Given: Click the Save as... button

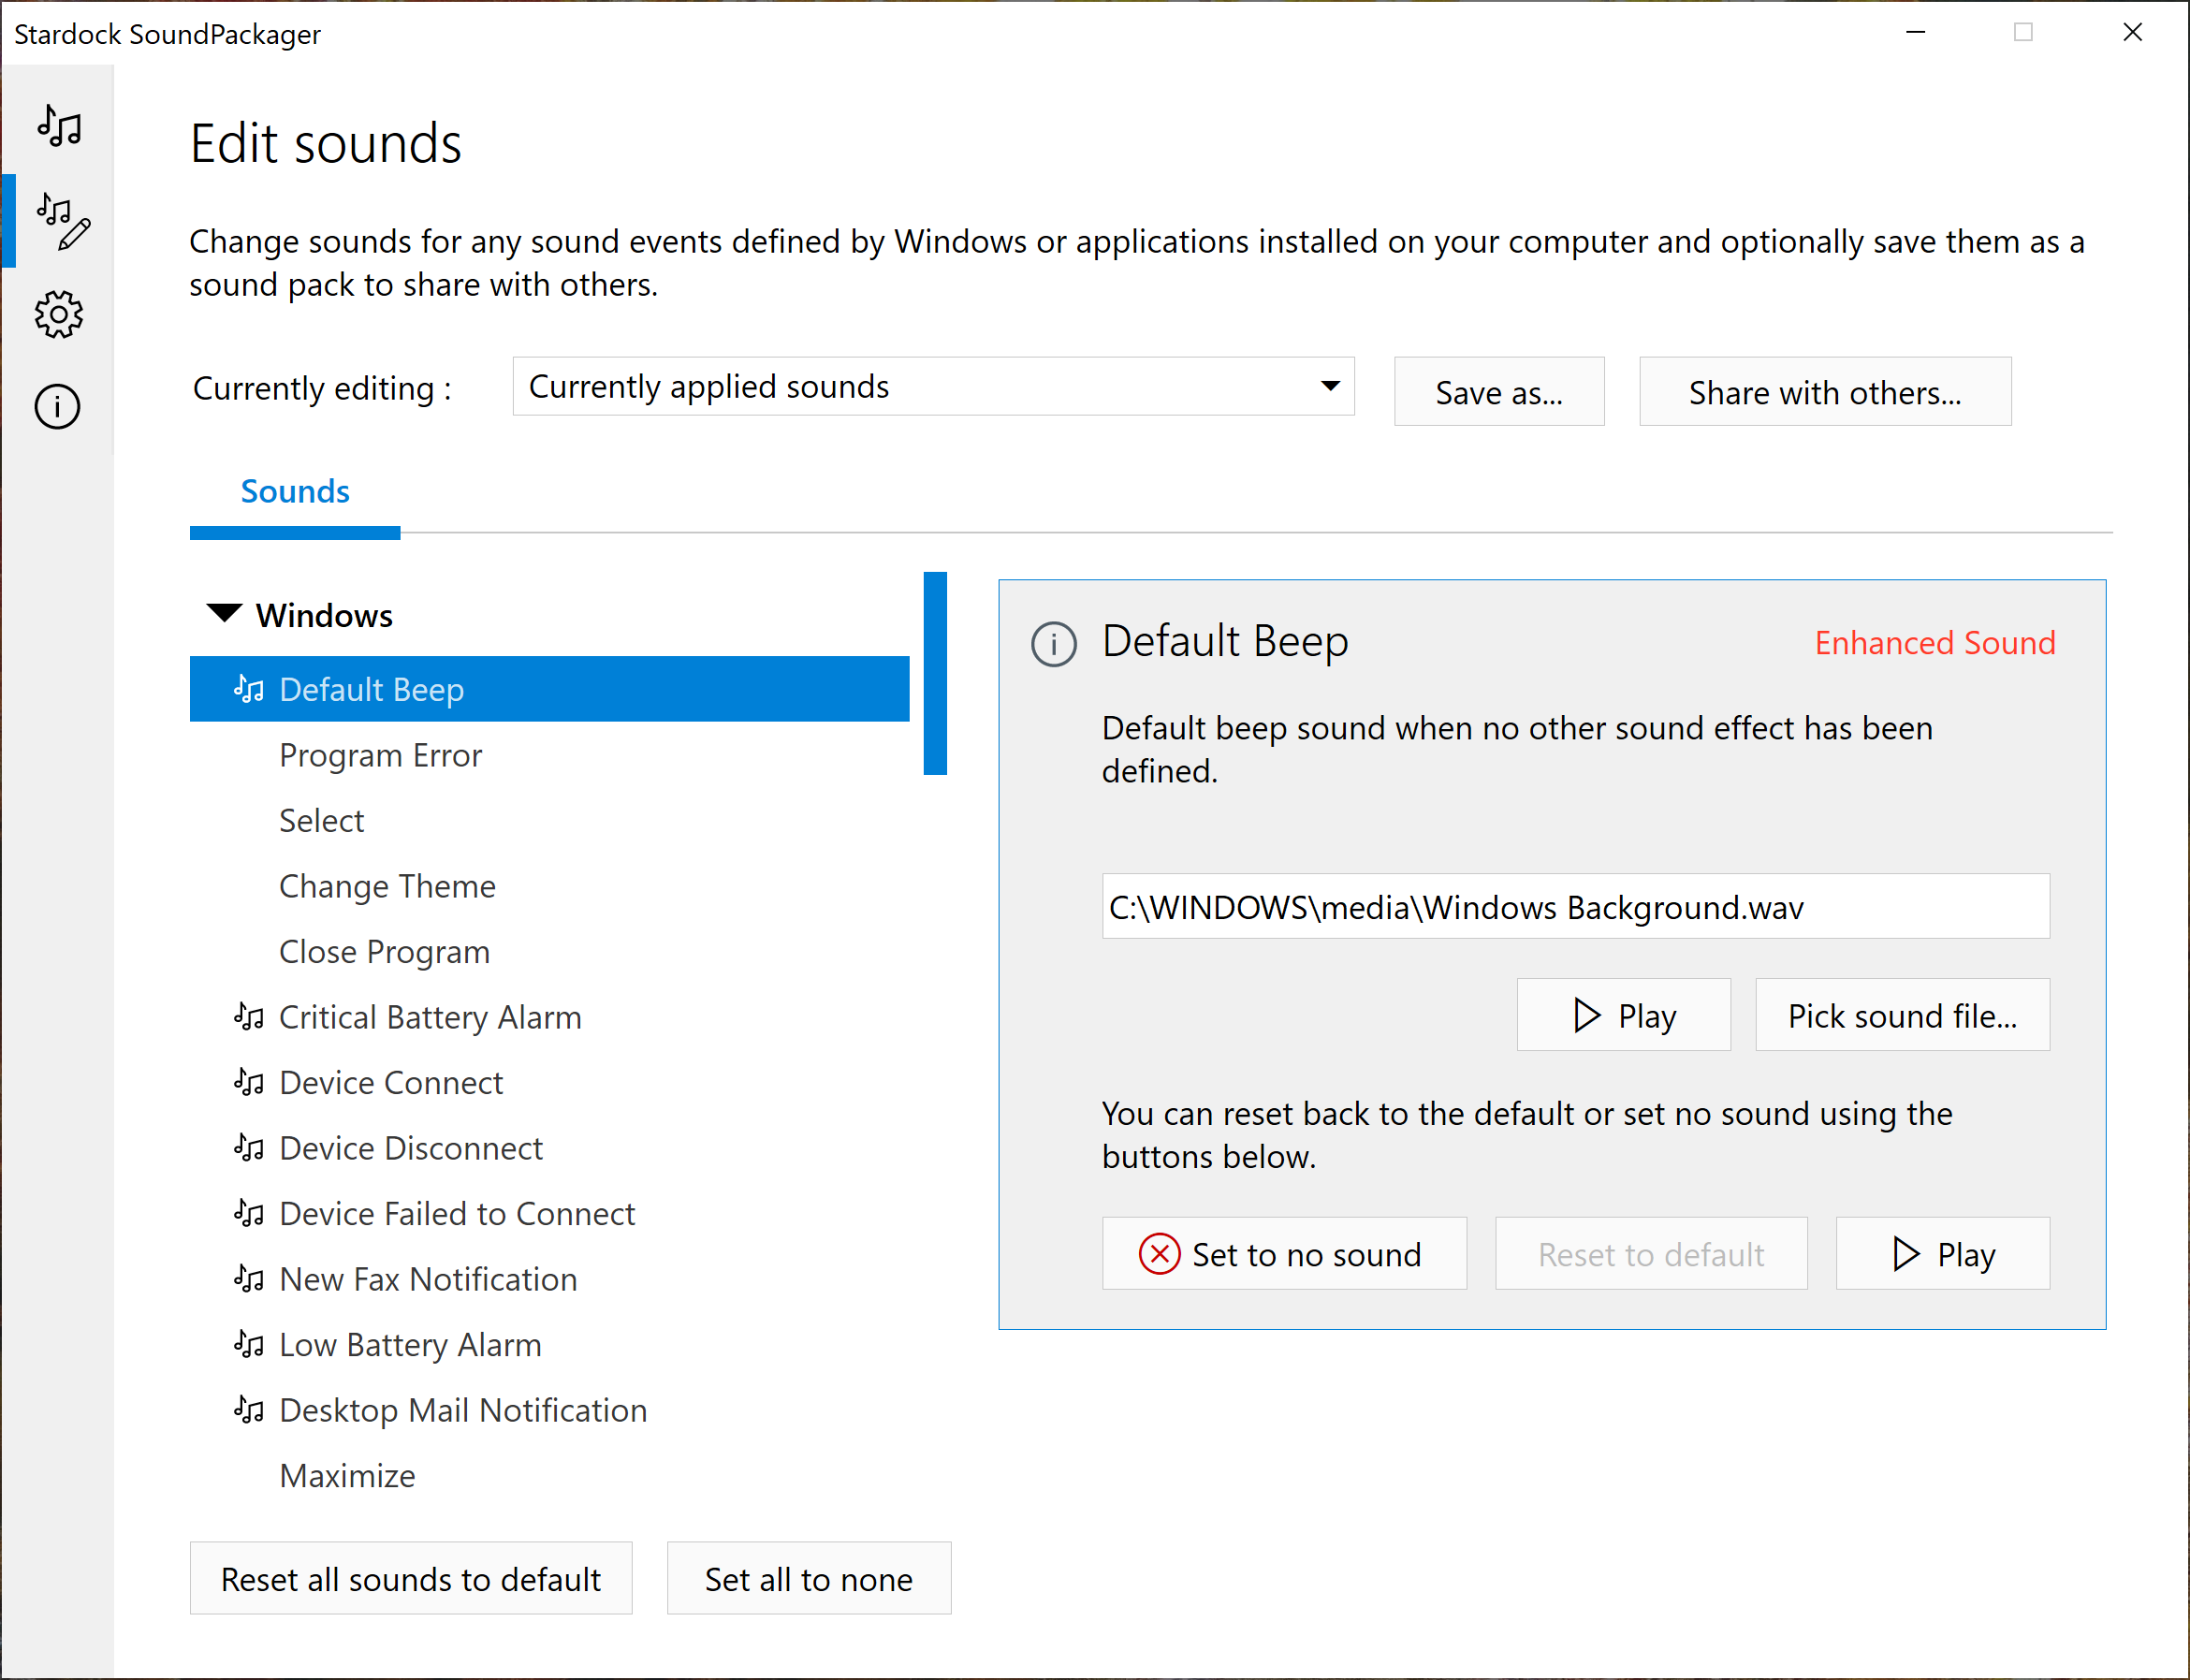Looking at the screenshot, I should [x=1499, y=392].
